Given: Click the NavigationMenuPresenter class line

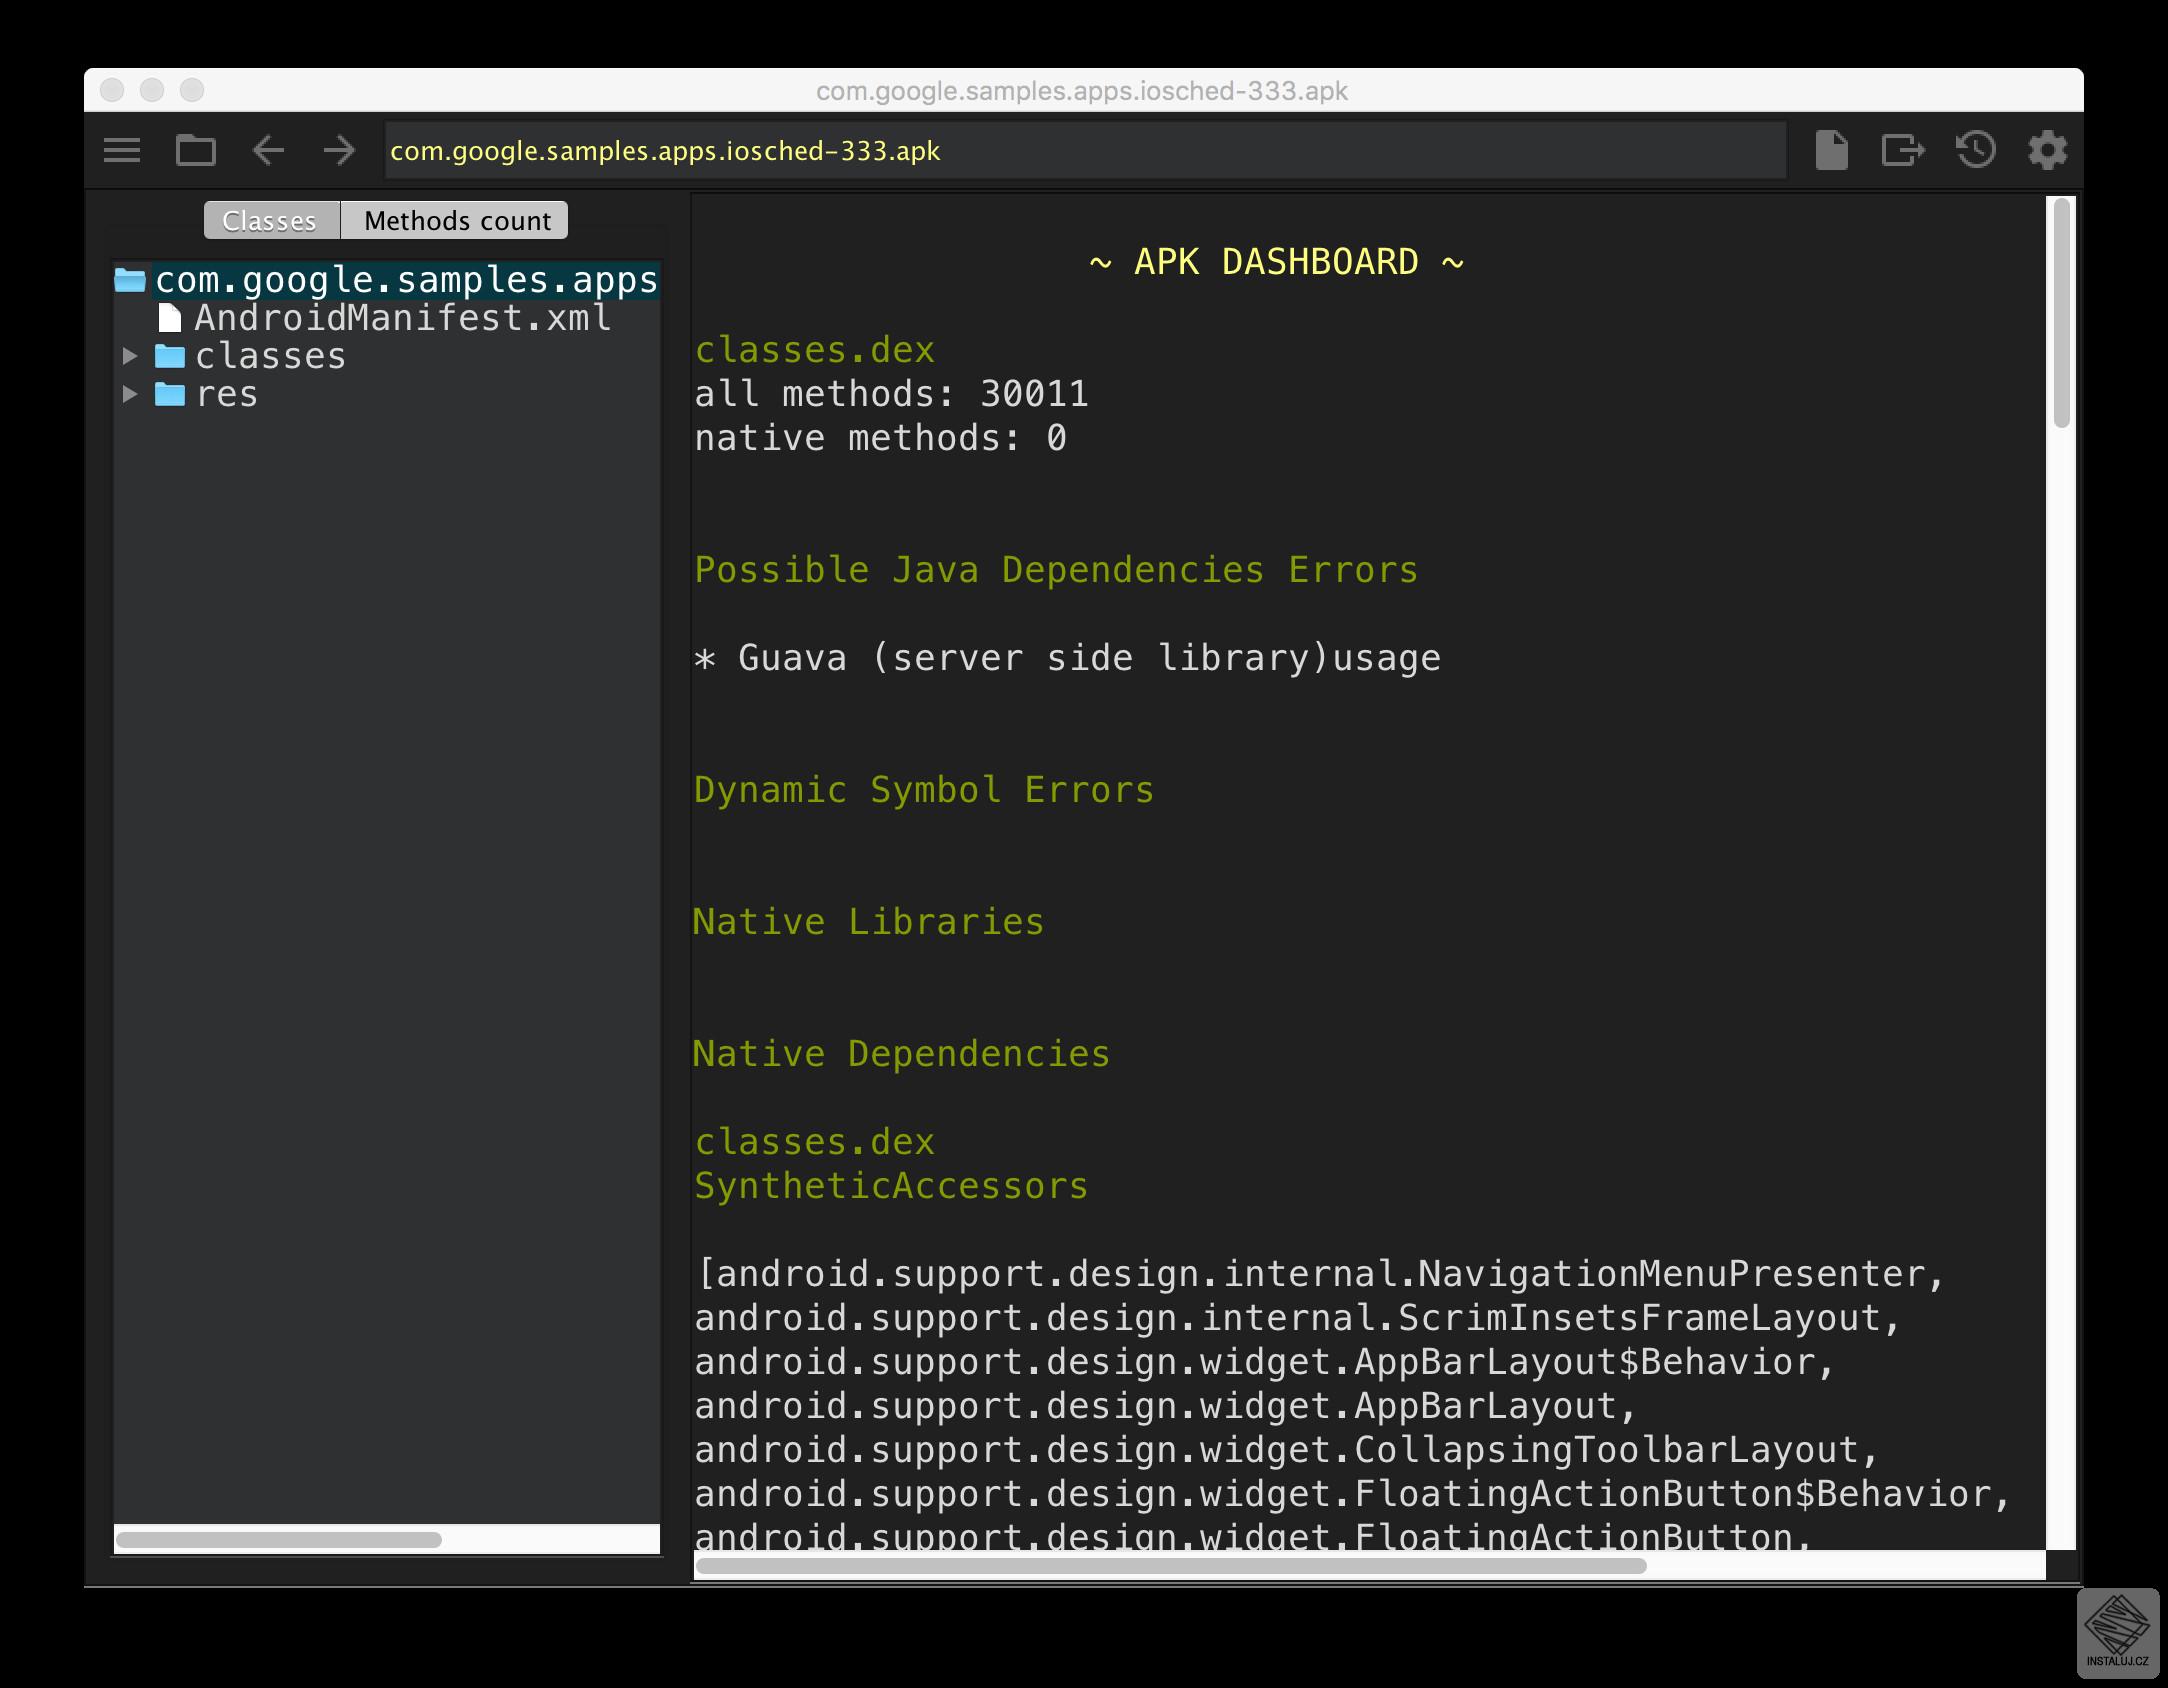Looking at the screenshot, I should [1320, 1274].
